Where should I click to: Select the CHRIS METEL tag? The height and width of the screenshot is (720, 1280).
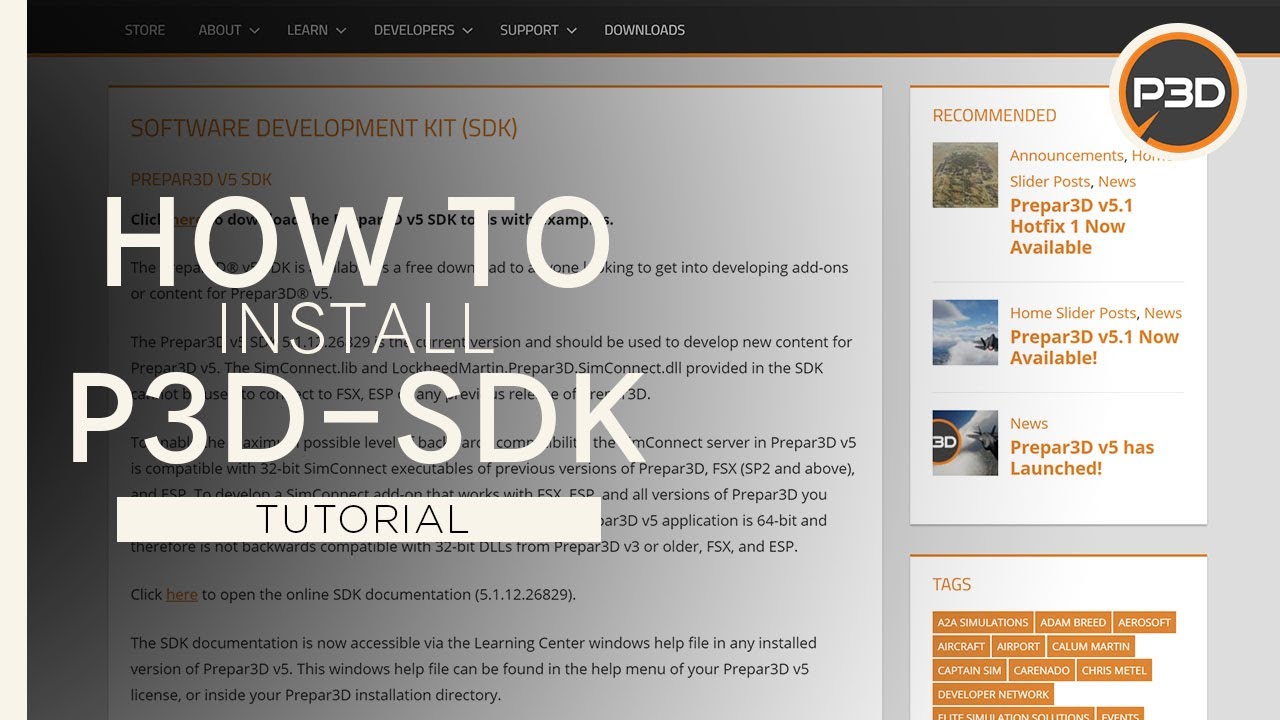1114,670
